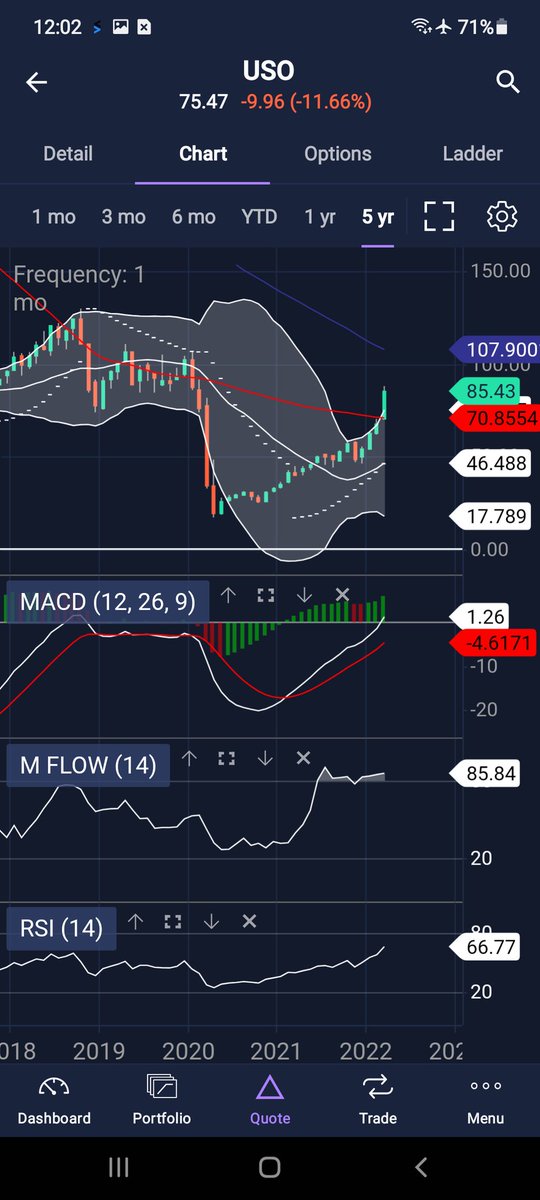
Task: Switch to the Ladder tab
Action: (473, 154)
